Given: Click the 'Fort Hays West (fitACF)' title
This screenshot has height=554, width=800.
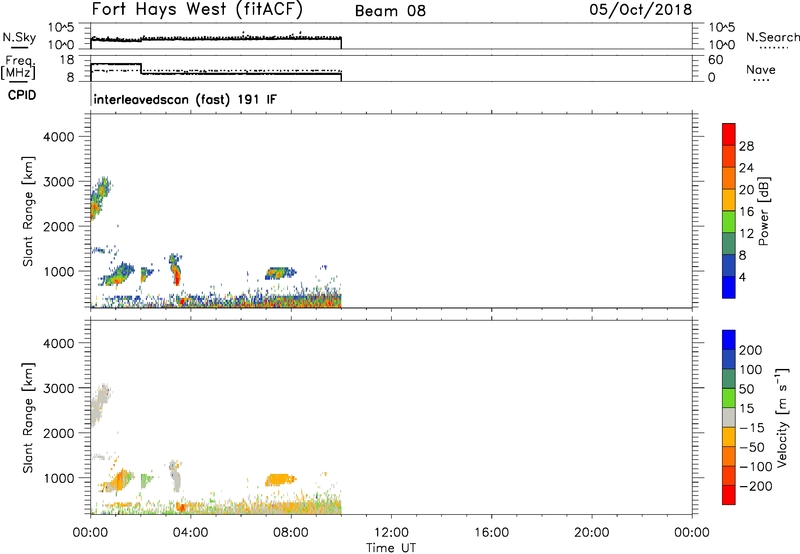Looking at the screenshot, I should click(x=197, y=9).
